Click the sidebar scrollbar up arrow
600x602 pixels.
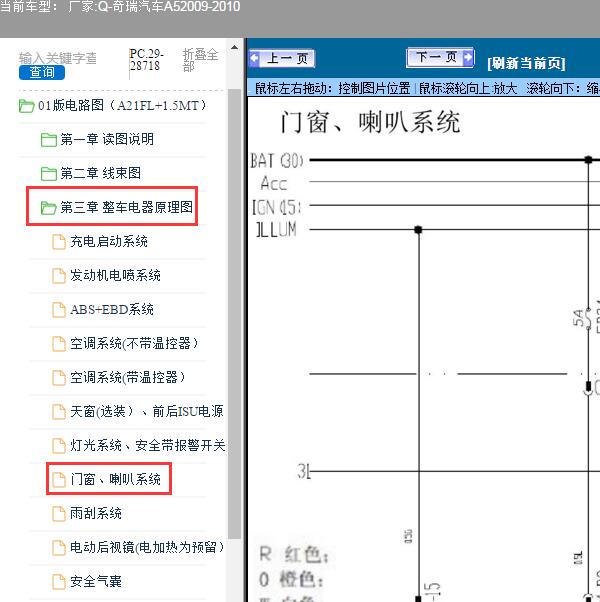[x=234, y=48]
